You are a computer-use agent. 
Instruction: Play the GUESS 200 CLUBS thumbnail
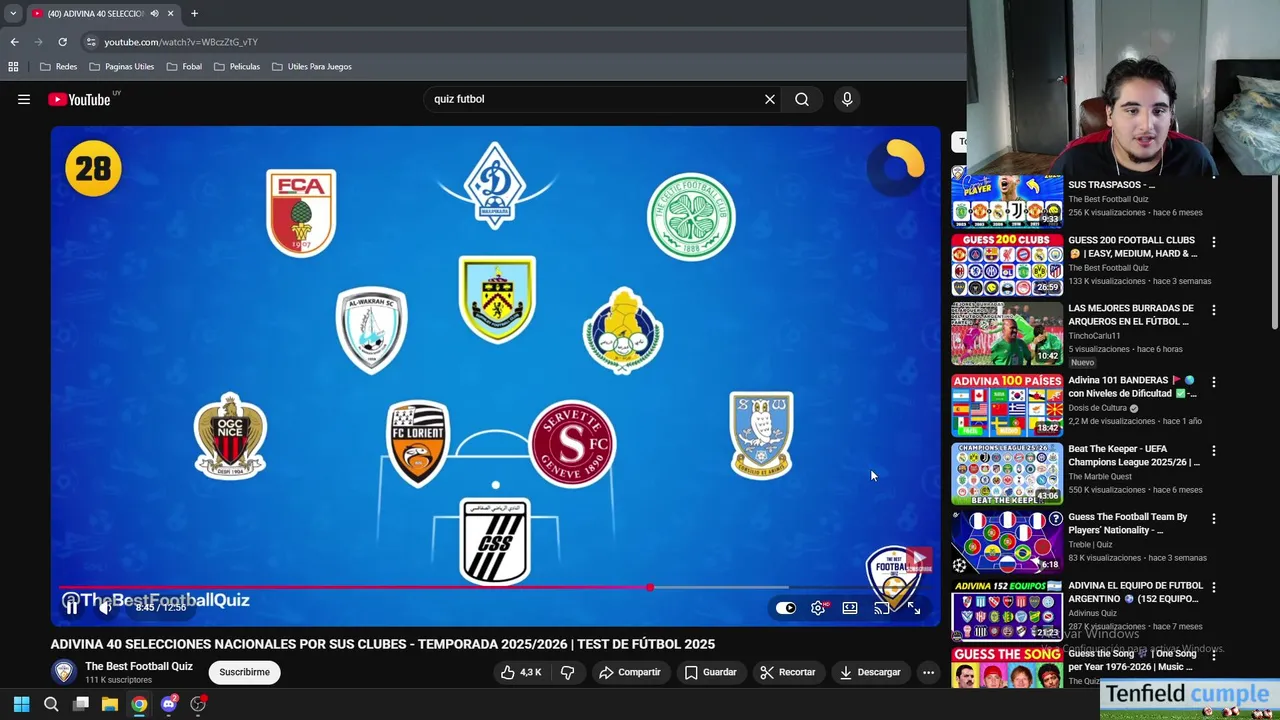1007,265
